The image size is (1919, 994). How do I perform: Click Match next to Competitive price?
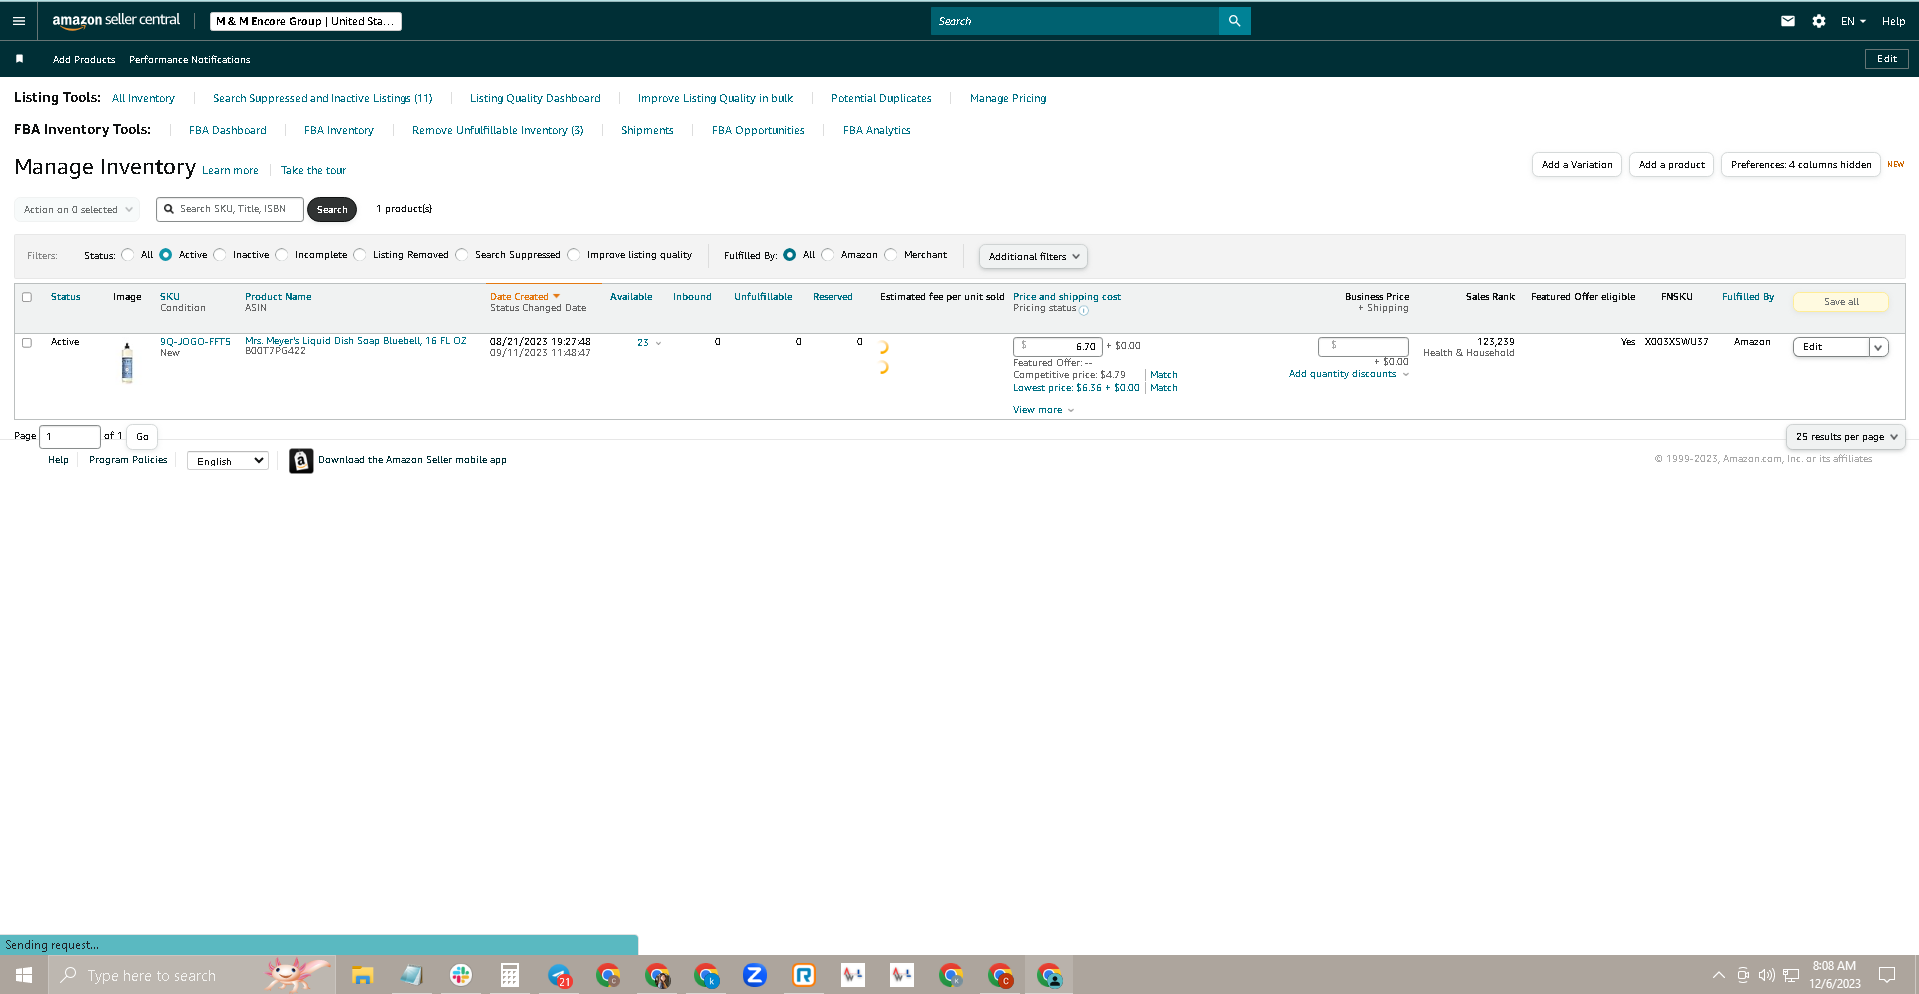pos(1164,375)
